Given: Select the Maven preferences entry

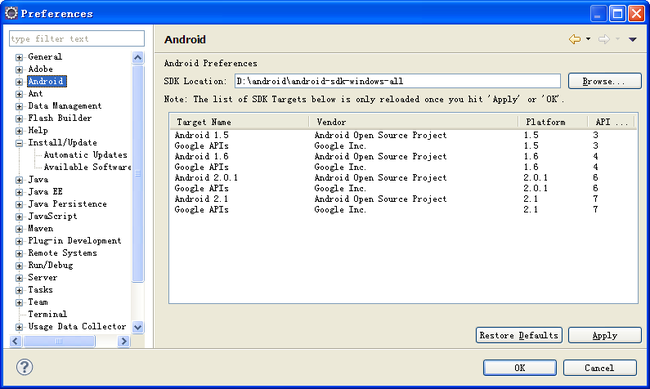Looking at the screenshot, I should pyautogui.click(x=40, y=229).
